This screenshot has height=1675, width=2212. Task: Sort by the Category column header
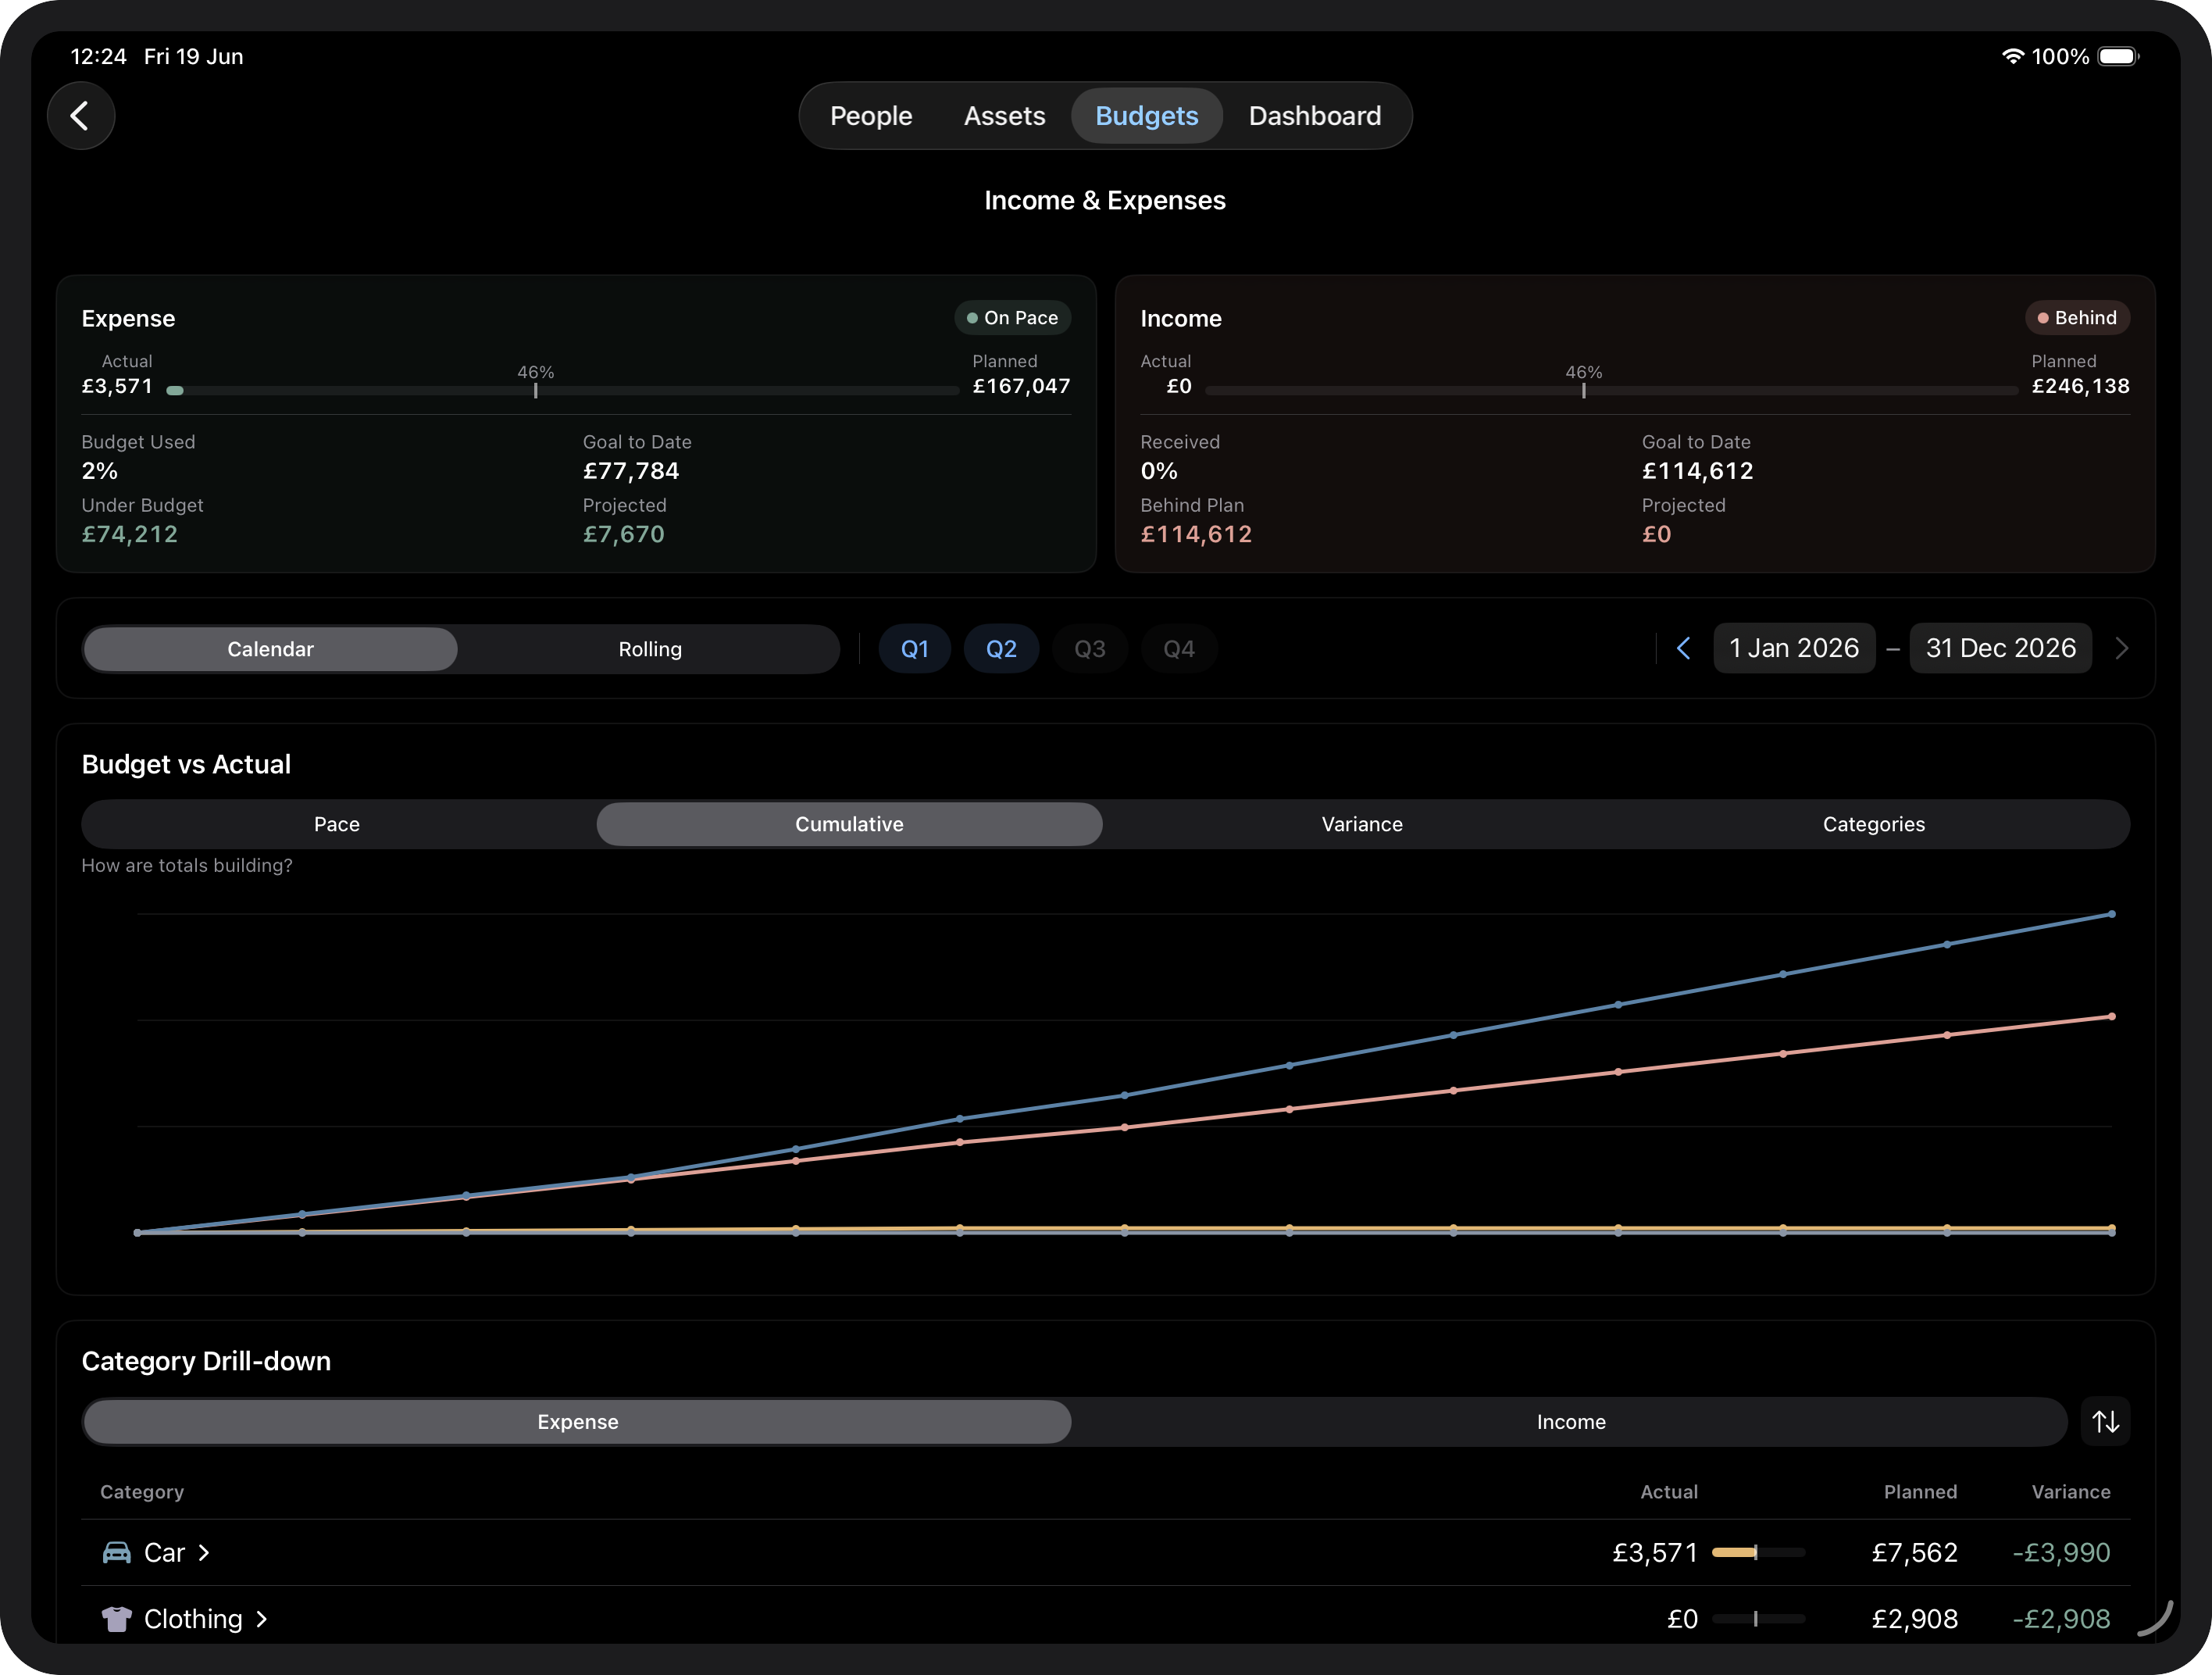point(142,1491)
